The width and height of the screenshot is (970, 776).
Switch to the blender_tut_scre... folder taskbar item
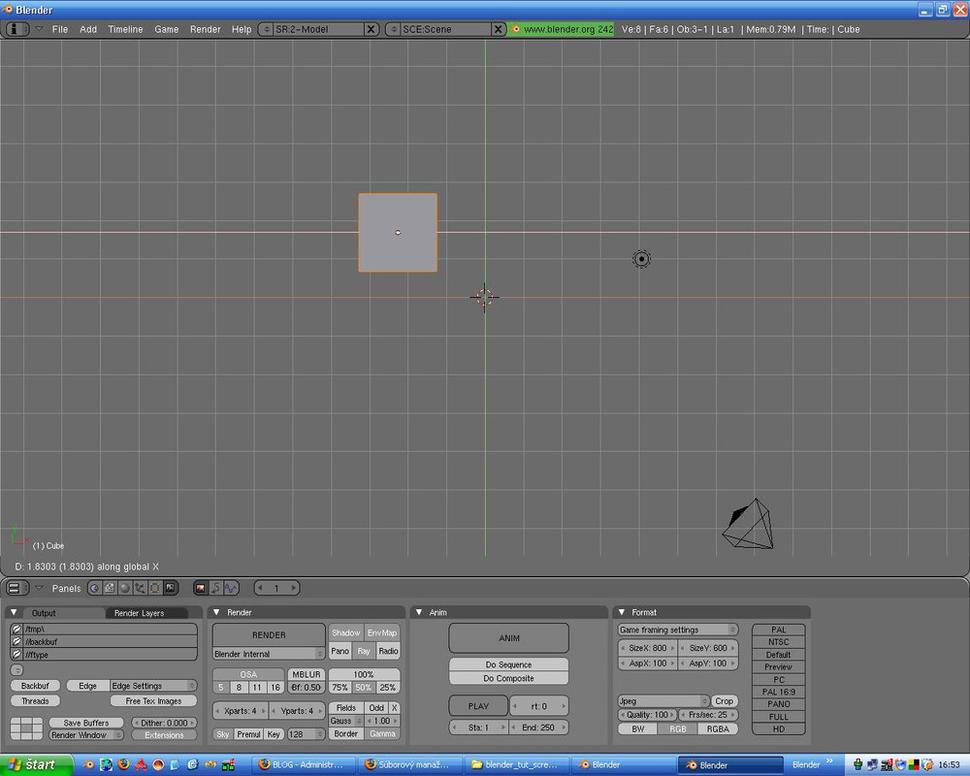[x=514, y=765]
